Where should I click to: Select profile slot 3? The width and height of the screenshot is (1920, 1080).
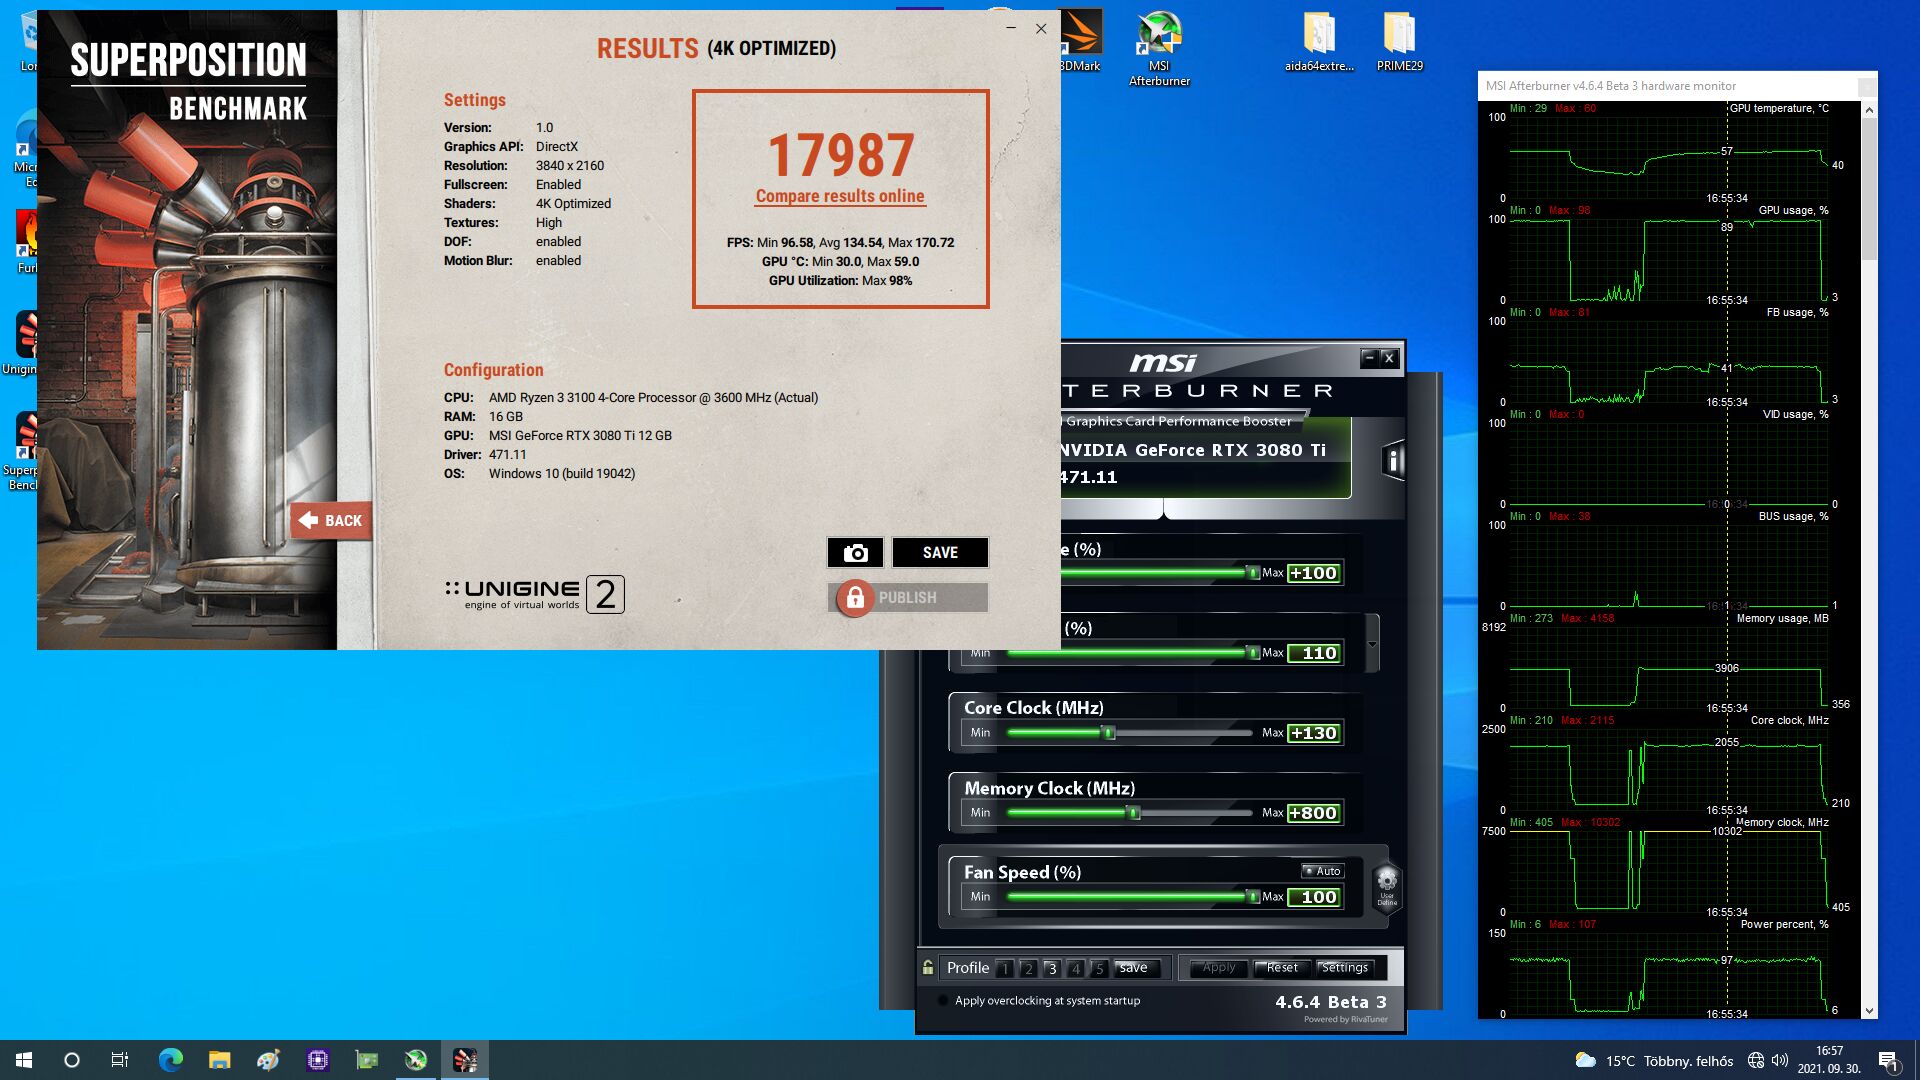[x=1051, y=968]
